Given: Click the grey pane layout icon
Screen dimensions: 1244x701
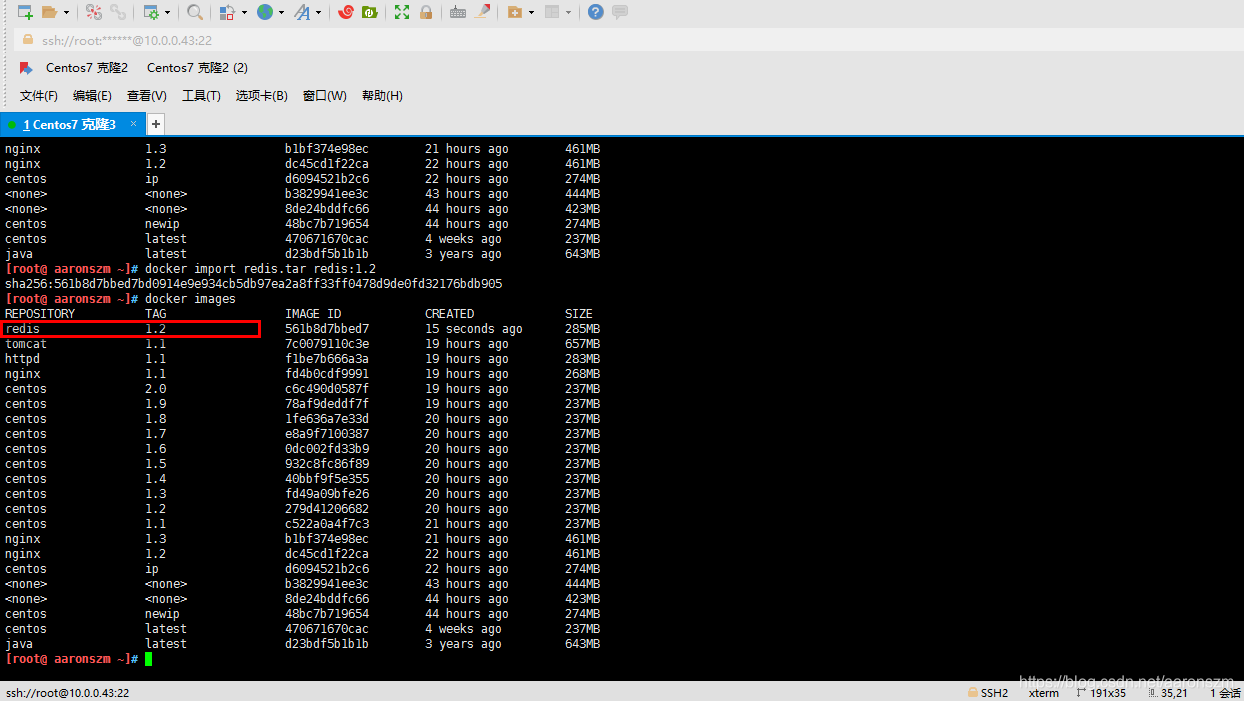Looking at the screenshot, I should tap(552, 12).
